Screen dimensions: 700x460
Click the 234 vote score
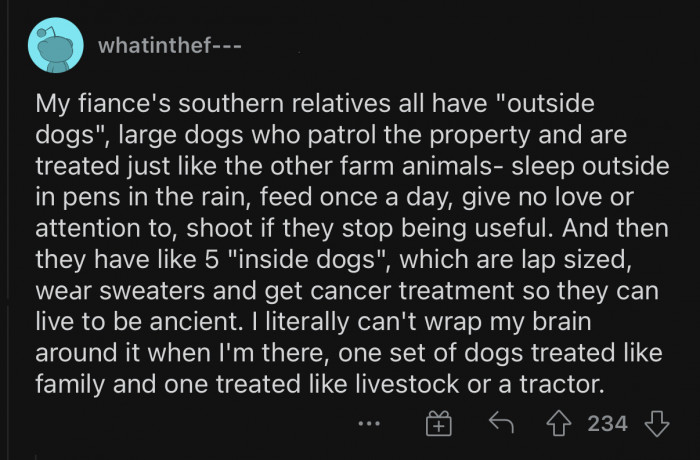(x=608, y=424)
